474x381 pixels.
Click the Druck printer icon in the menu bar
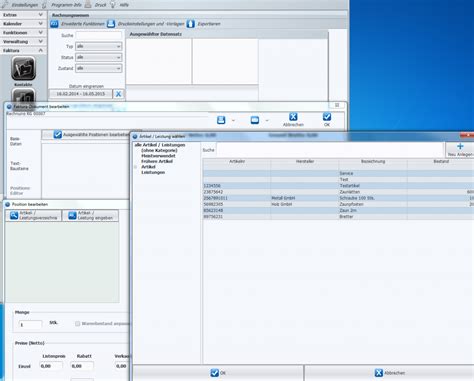(x=88, y=5)
